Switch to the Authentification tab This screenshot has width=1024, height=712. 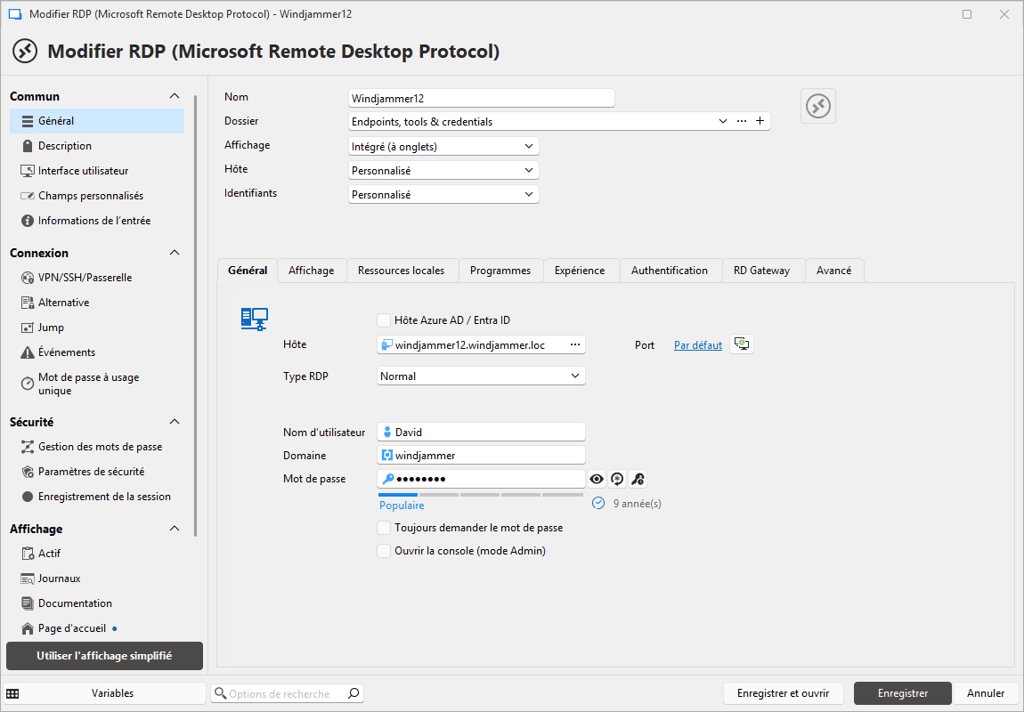coord(670,270)
